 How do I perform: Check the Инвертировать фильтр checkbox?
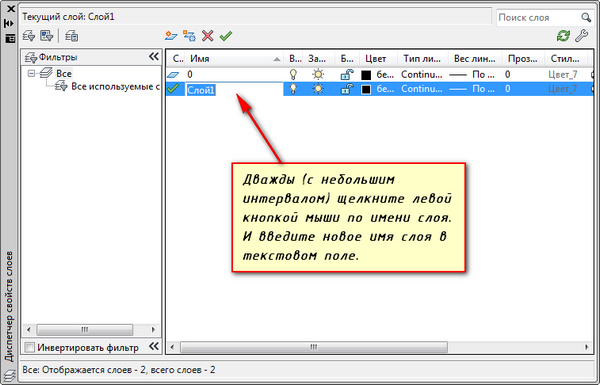point(29,347)
